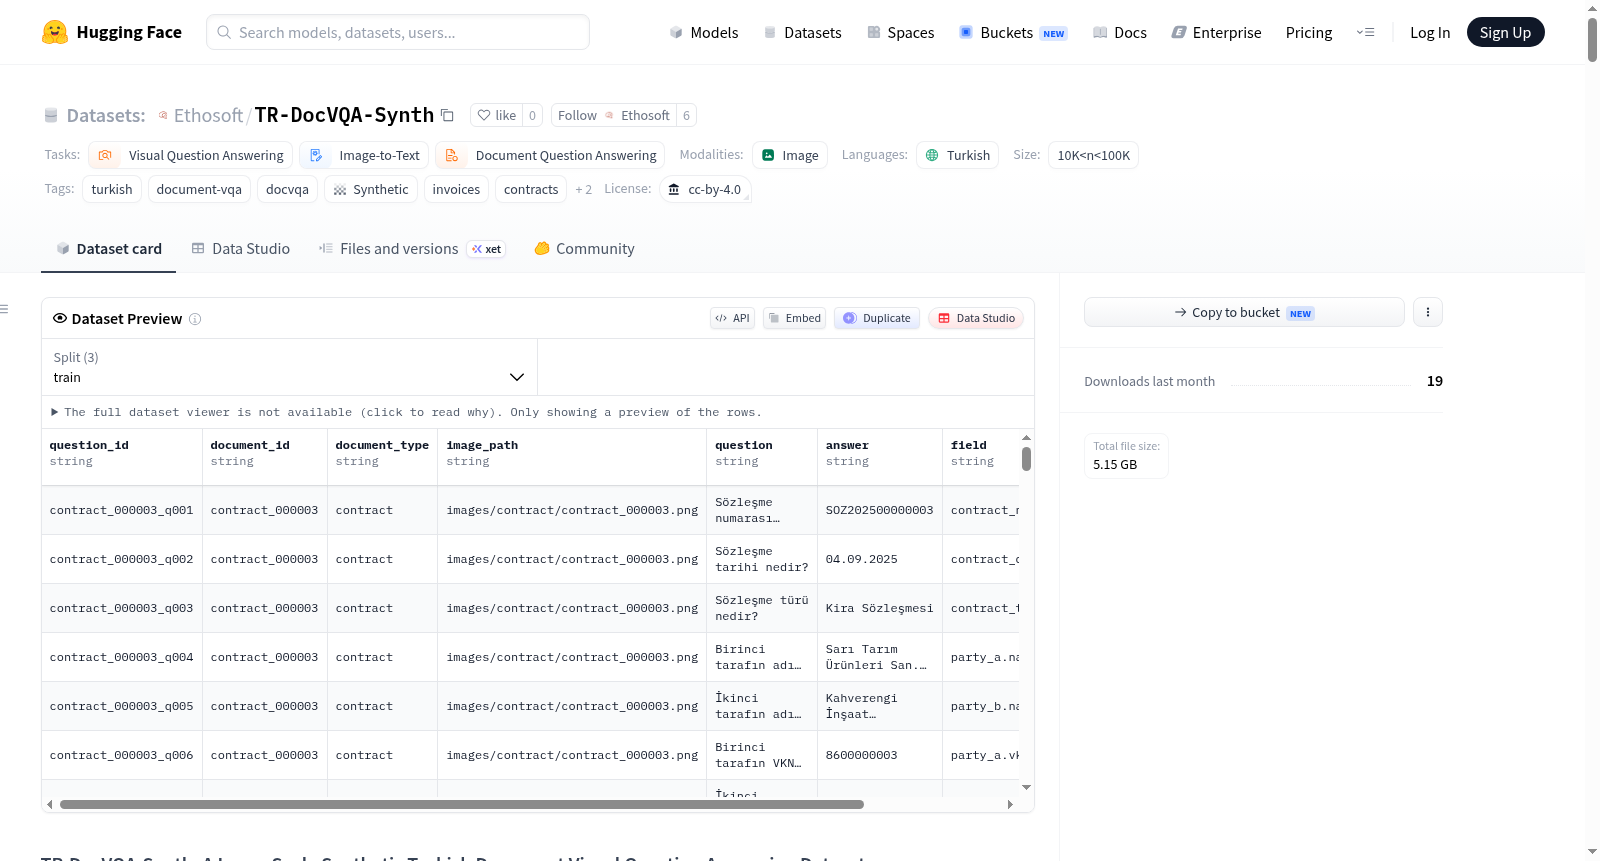Click the table scroll-down arrow
Viewport: 1600px width, 861px height.
(1026, 788)
